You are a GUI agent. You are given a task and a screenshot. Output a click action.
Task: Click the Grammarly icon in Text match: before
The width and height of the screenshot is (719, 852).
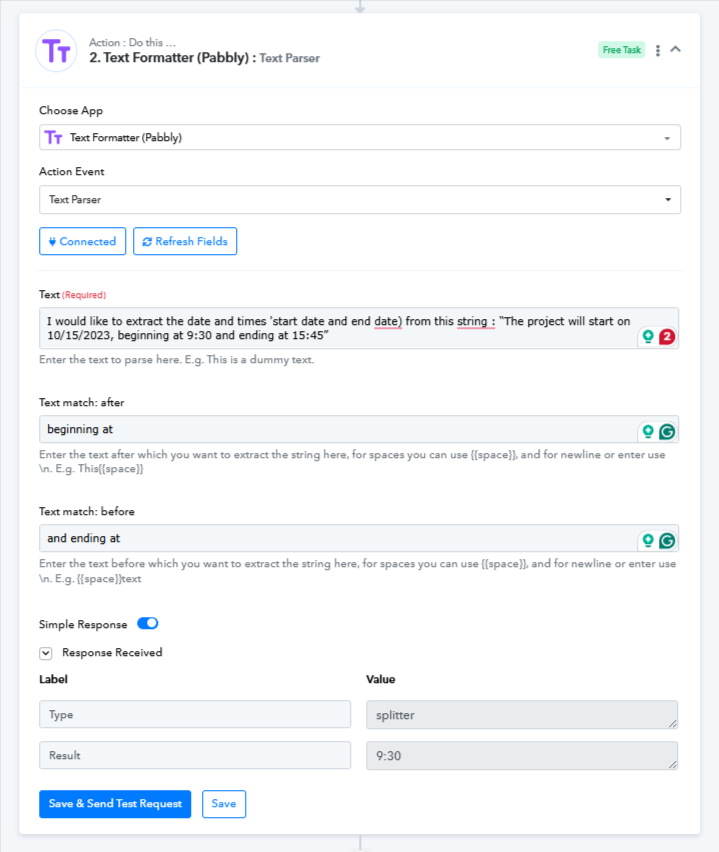tap(667, 541)
